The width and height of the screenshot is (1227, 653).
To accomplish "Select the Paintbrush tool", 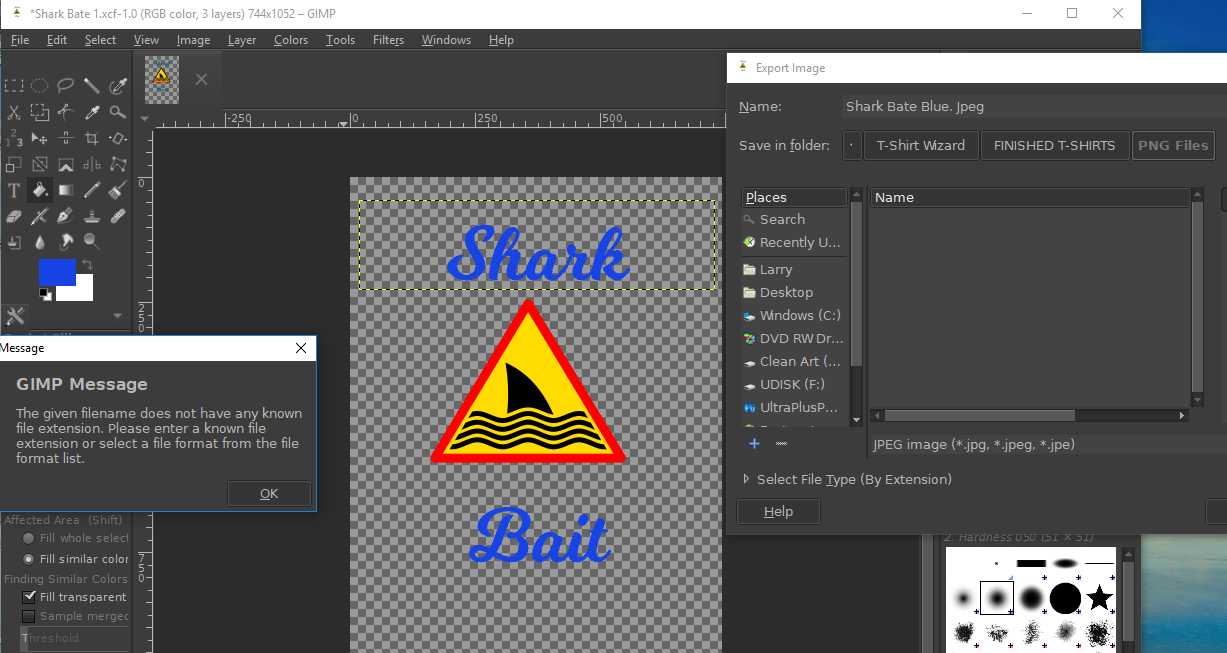I will coord(118,190).
